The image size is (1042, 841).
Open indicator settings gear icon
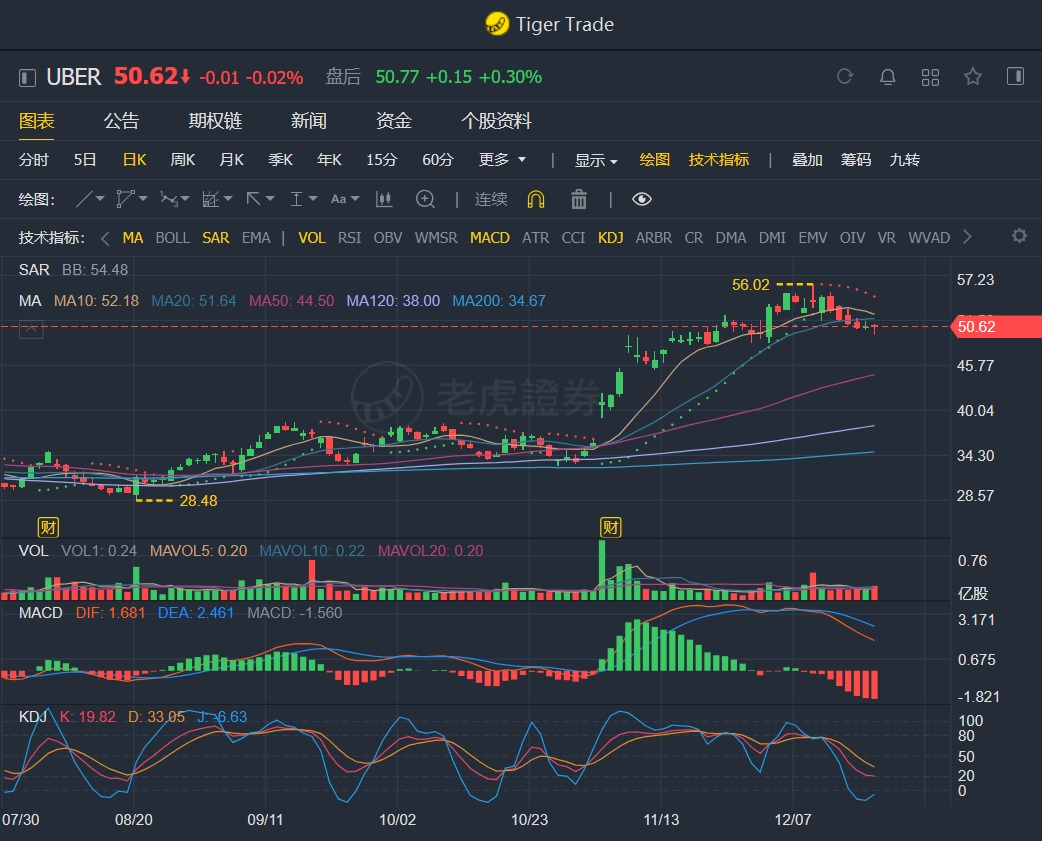point(1019,236)
